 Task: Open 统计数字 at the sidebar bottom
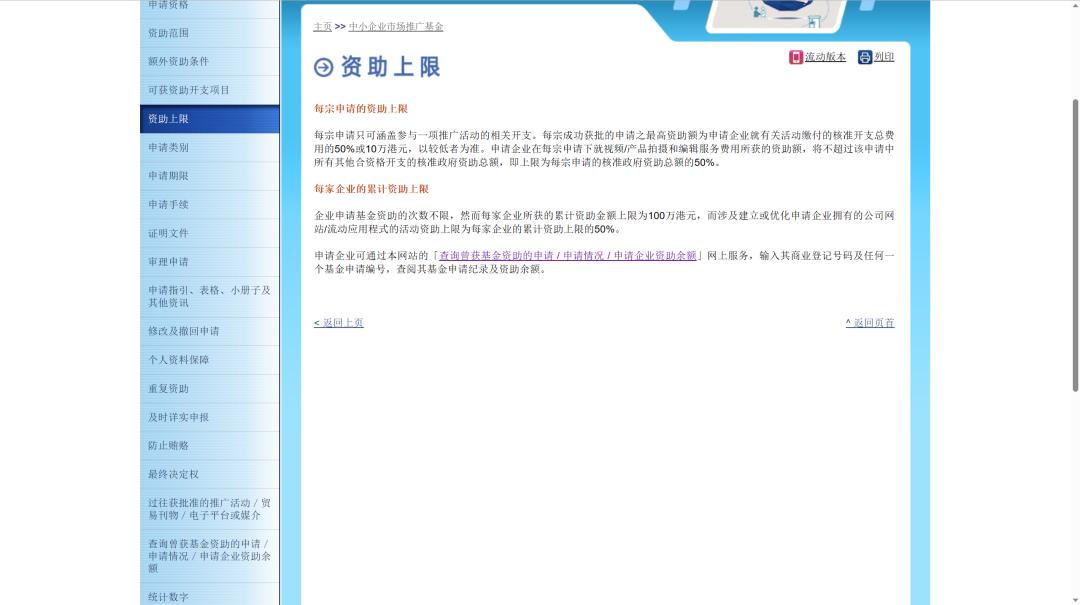point(168,596)
